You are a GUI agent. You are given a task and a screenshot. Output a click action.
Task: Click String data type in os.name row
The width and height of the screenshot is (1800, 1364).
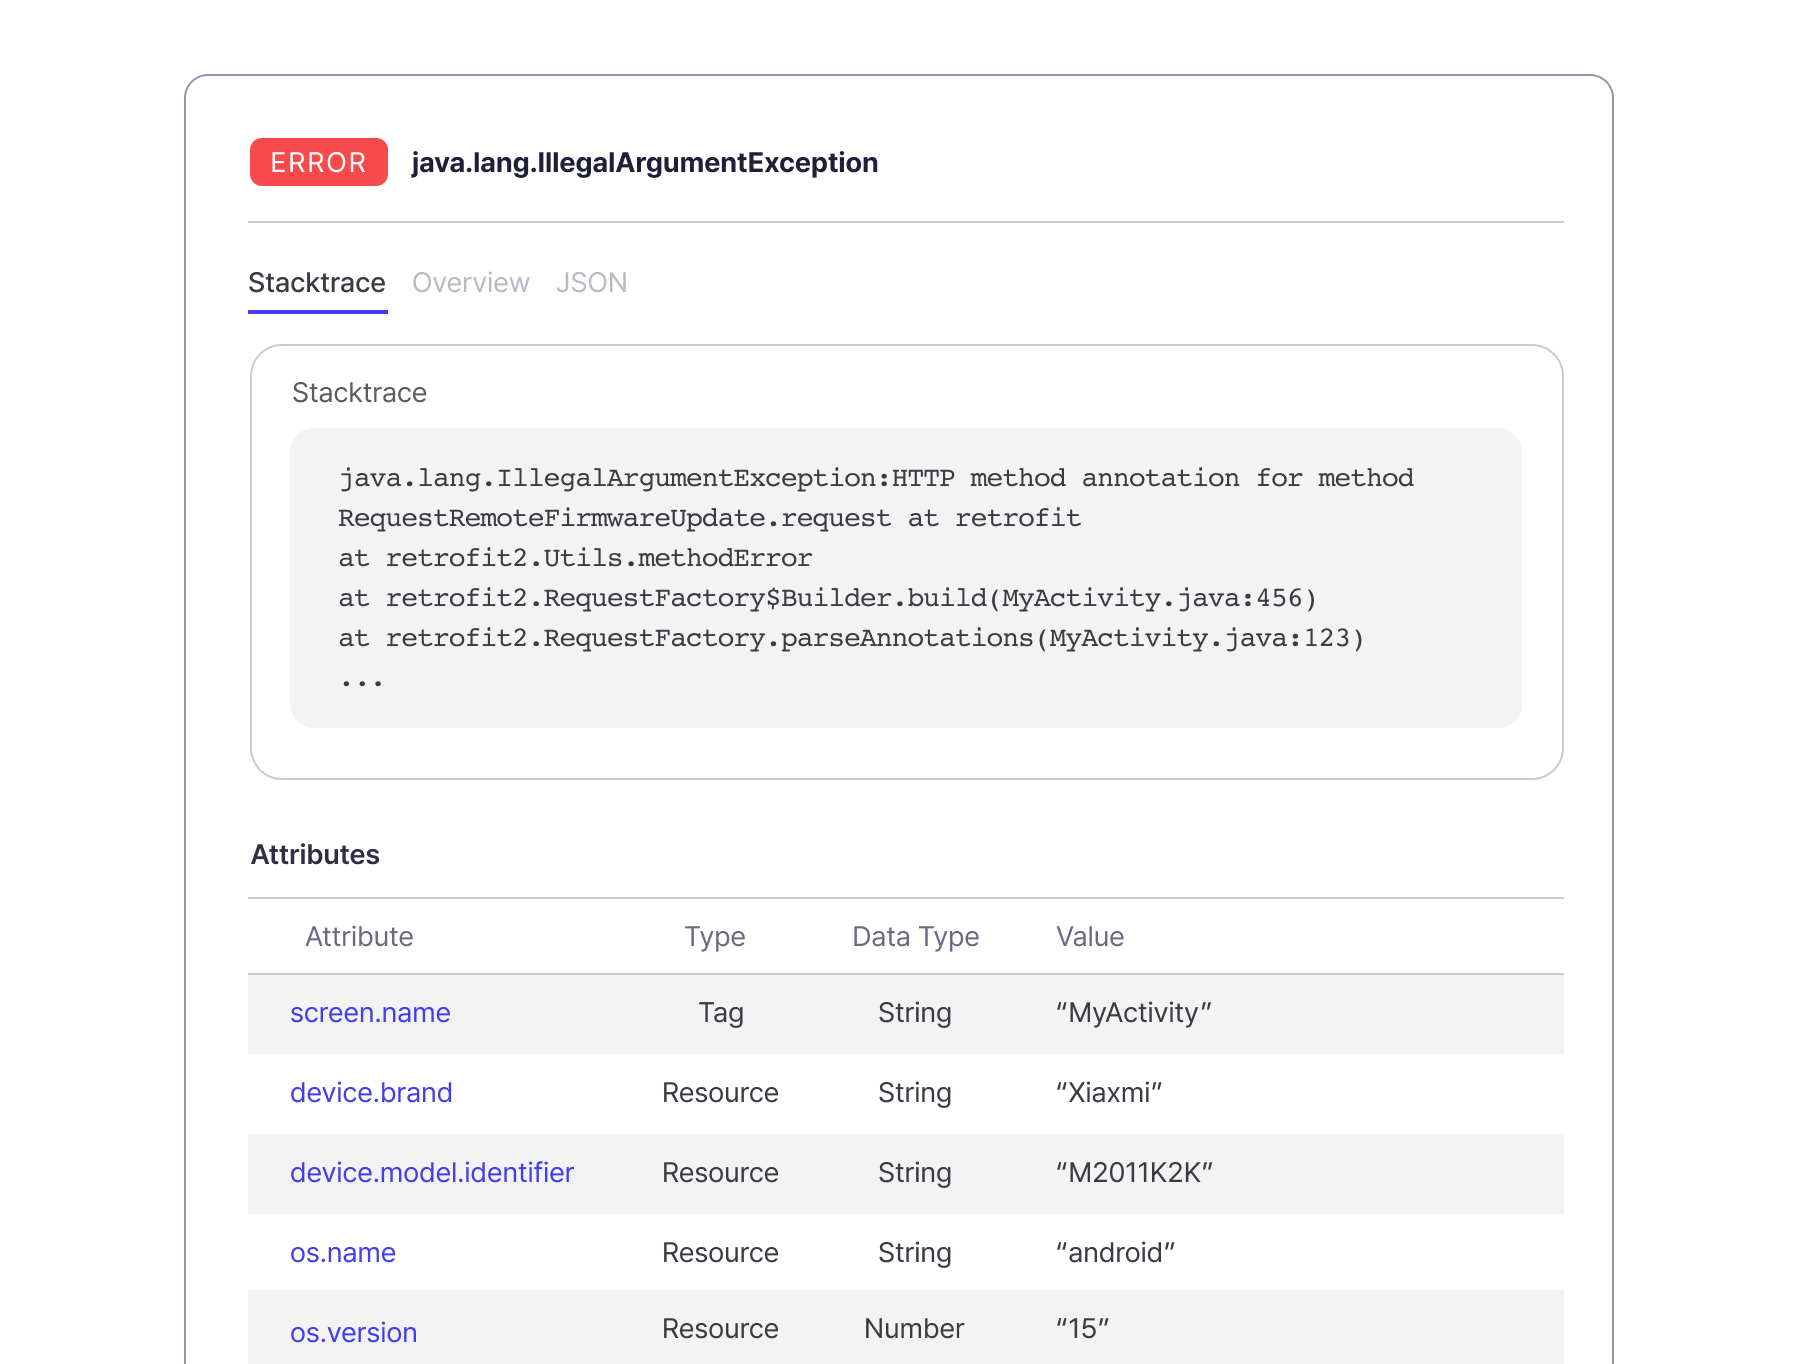[915, 1253]
